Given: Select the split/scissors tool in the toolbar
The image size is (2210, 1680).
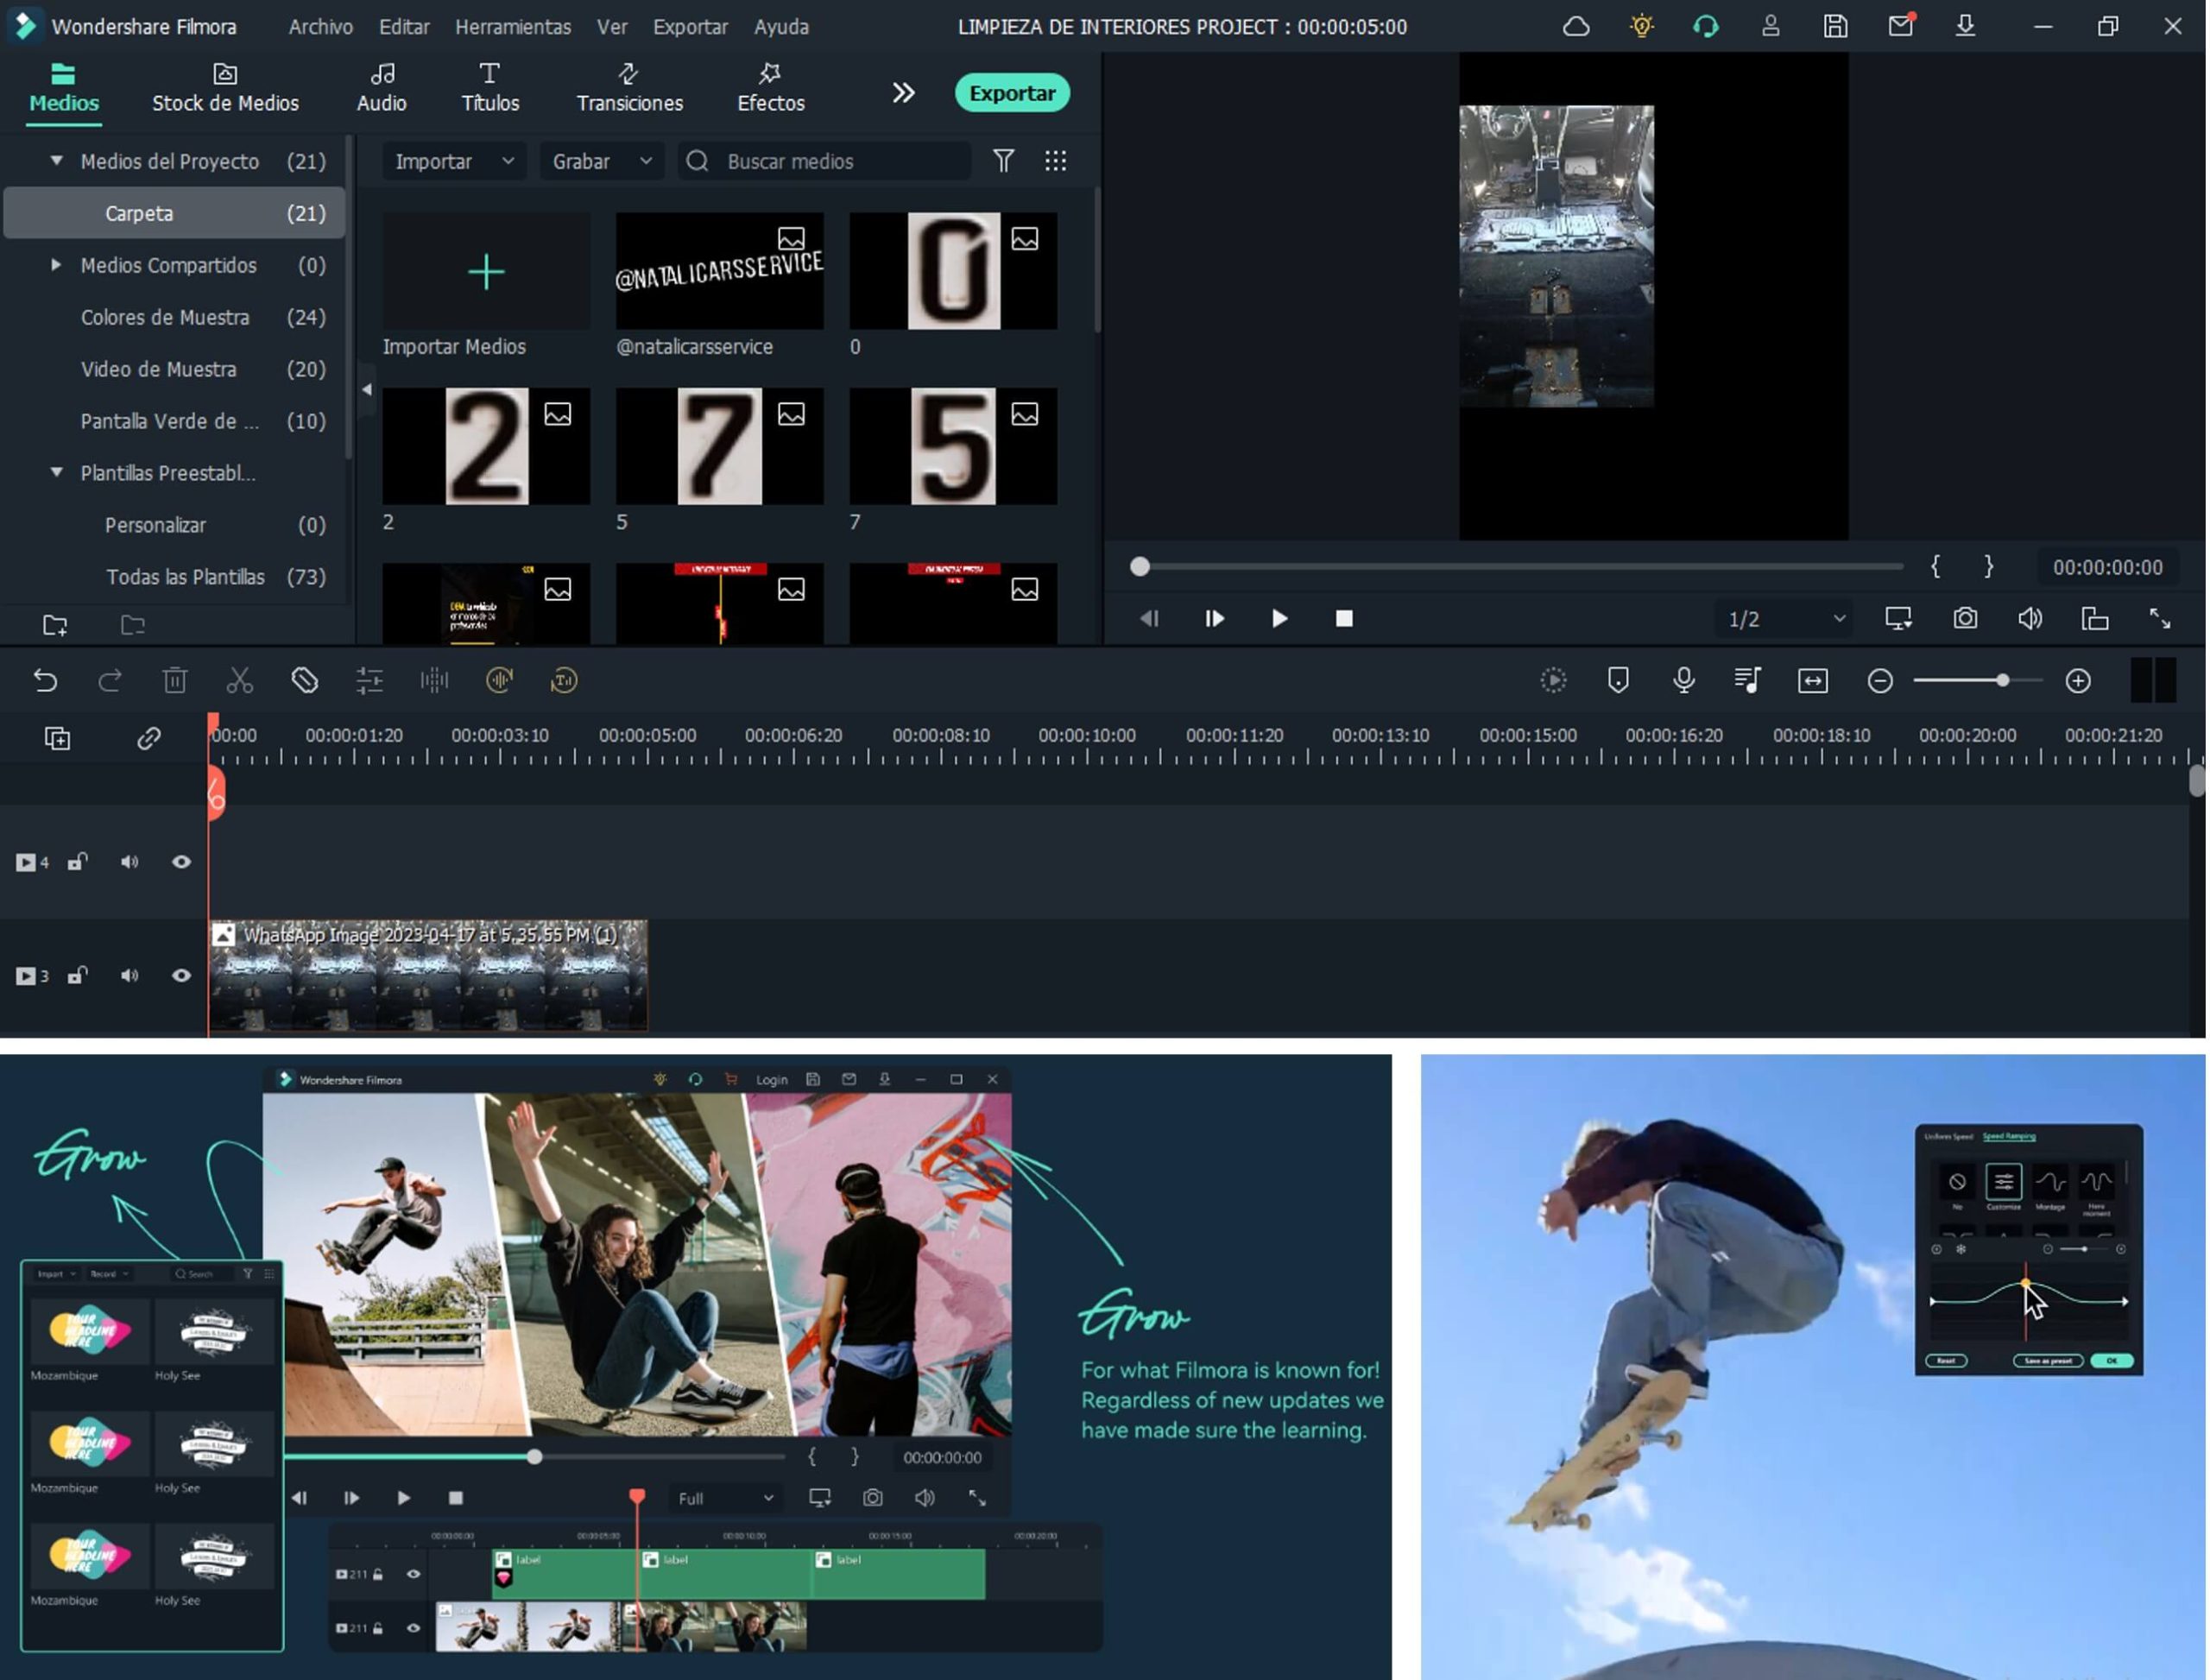Looking at the screenshot, I should (x=240, y=680).
